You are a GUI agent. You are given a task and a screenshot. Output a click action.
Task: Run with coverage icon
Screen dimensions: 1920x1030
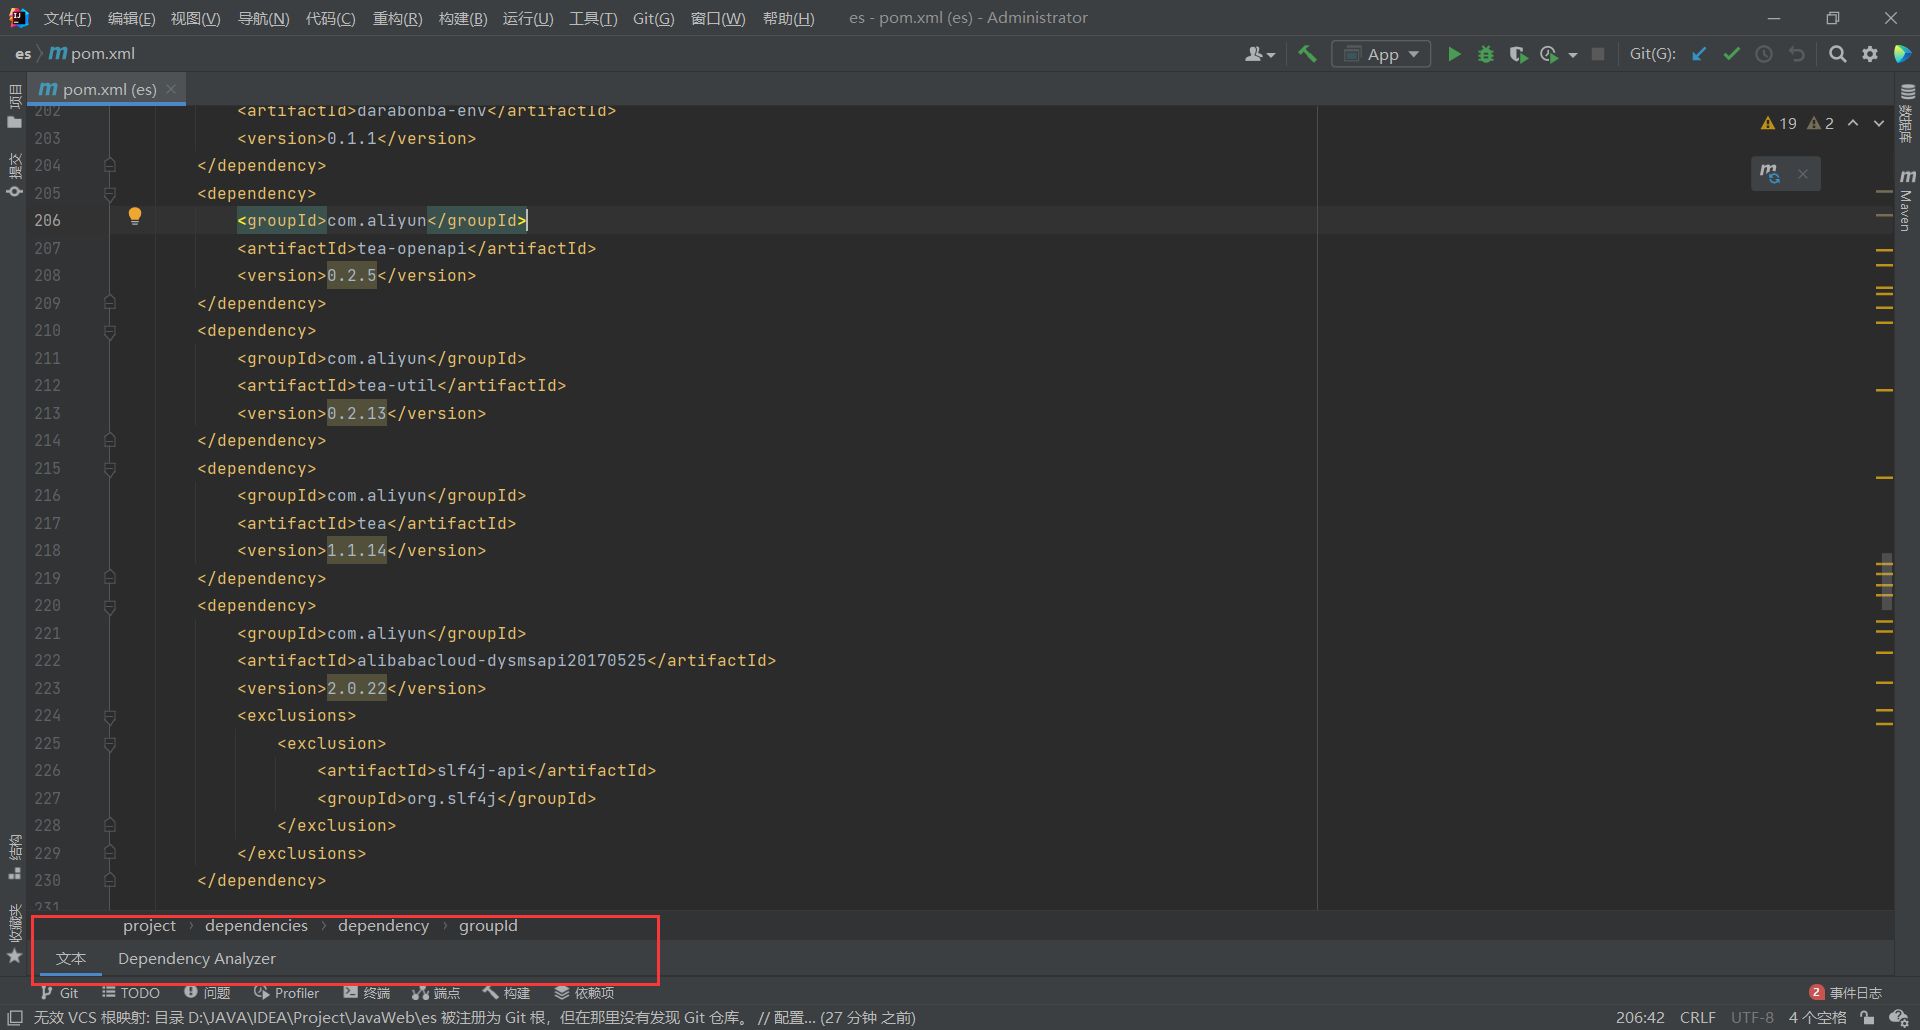click(1518, 54)
